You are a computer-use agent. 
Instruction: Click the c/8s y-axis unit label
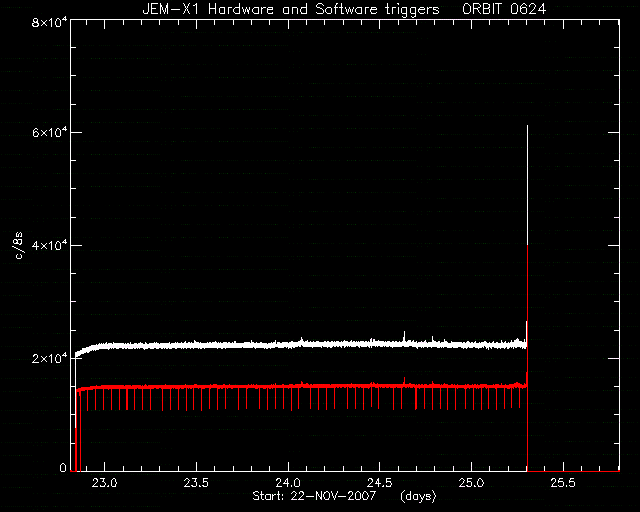(x=18, y=245)
